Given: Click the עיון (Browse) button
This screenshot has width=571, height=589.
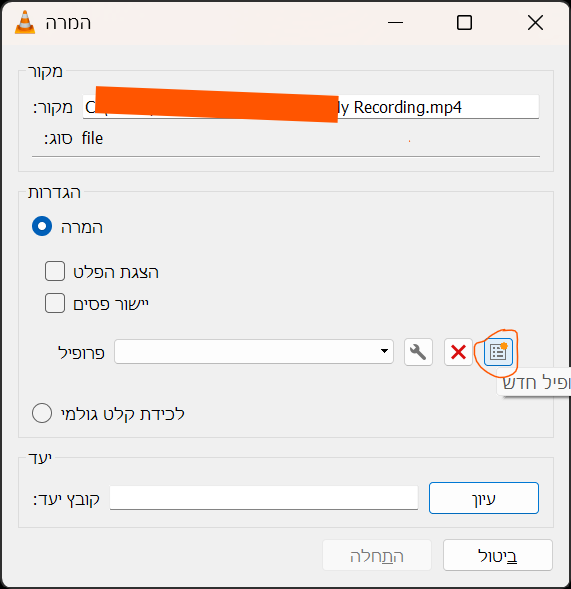Looking at the screenshot, I should [x=484, y=498].
